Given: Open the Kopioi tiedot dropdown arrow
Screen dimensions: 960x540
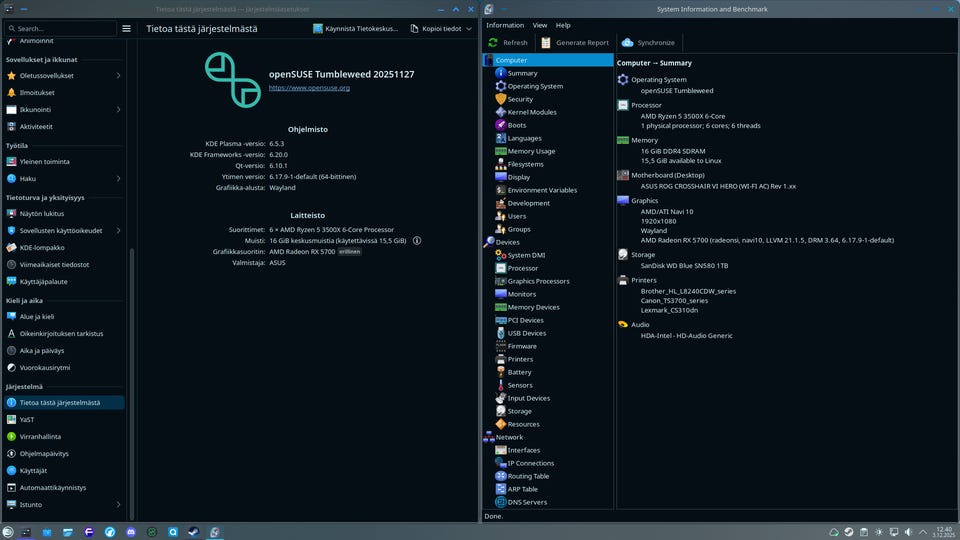Looking at the screenshot, I should point(469,29).
